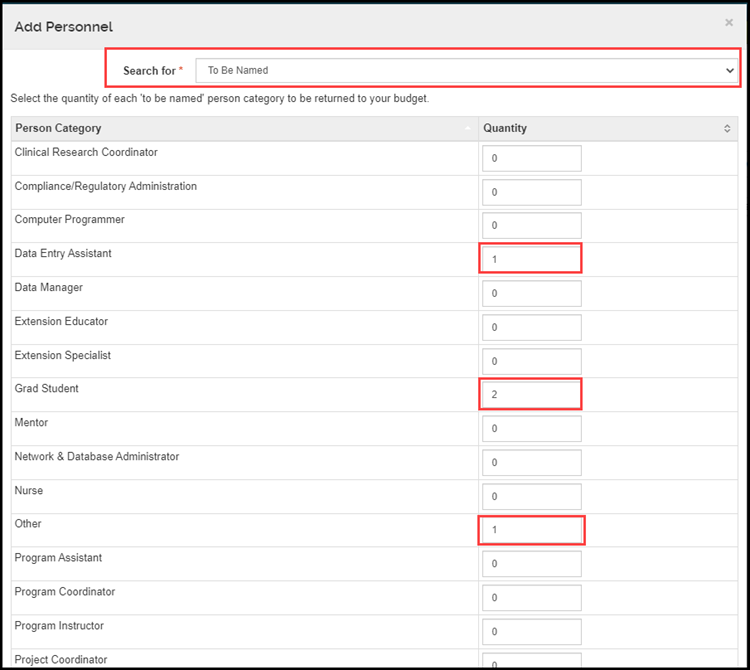Click the Compliance/Regulatory Administration quantity field
The height and width of the screenshot is (670, 750).
[x=531, y=192]
